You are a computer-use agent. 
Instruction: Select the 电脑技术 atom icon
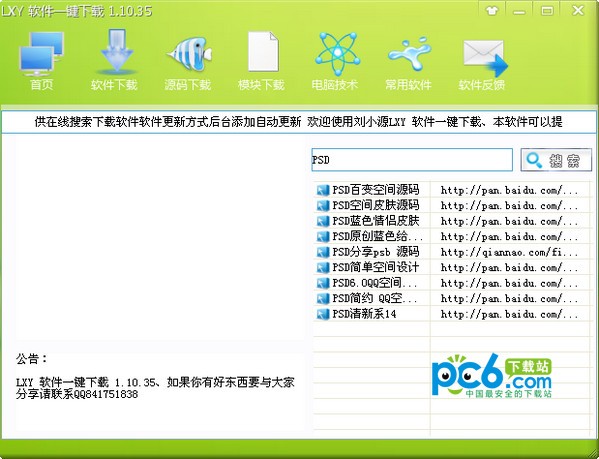337,53
